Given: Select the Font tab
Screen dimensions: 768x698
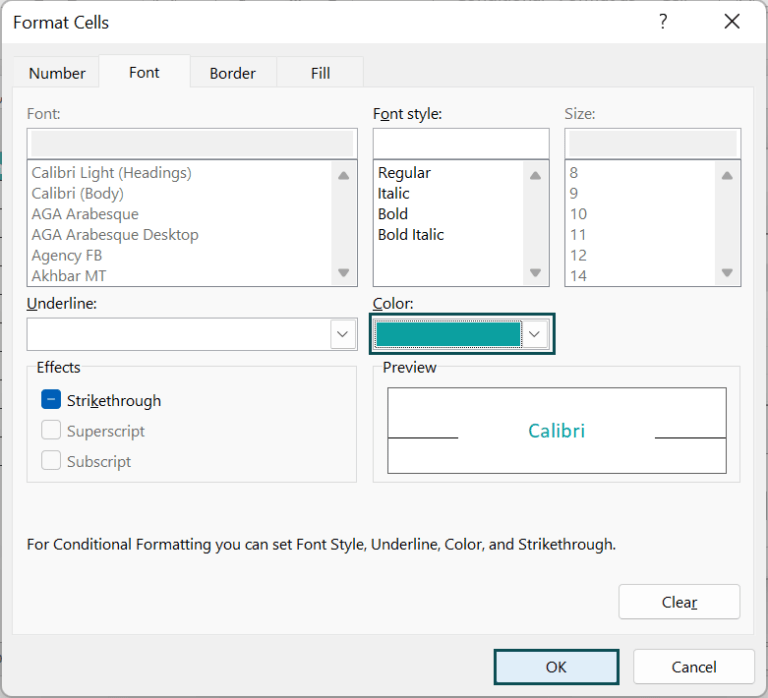Looking at the screenshot, I should [144, 72].
